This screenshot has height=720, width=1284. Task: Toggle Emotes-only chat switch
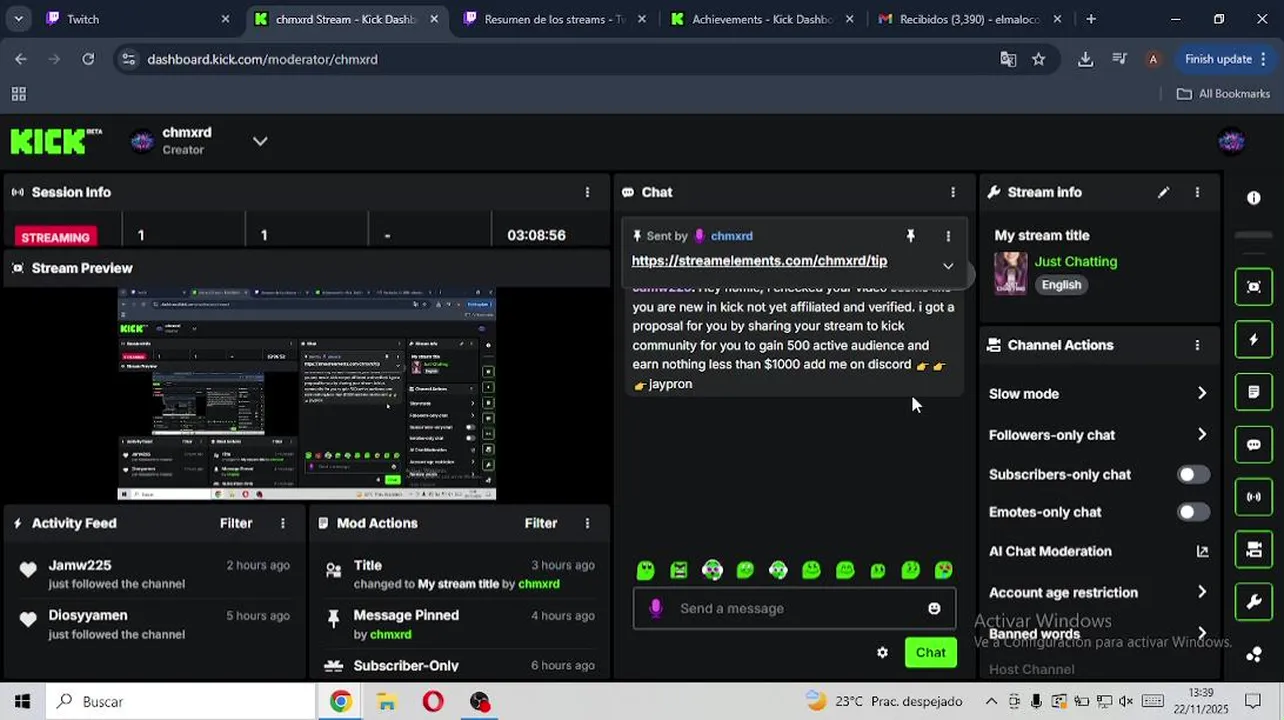click(1193, 512)
